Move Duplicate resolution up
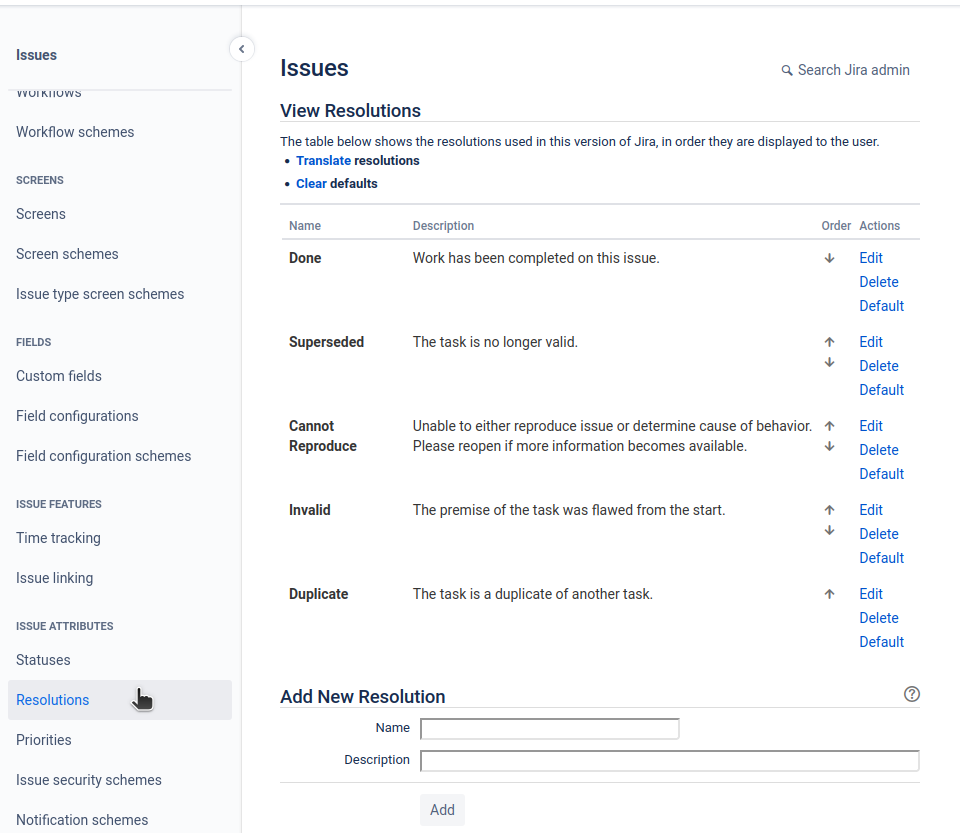960x833 pixels. pos(829,594)
